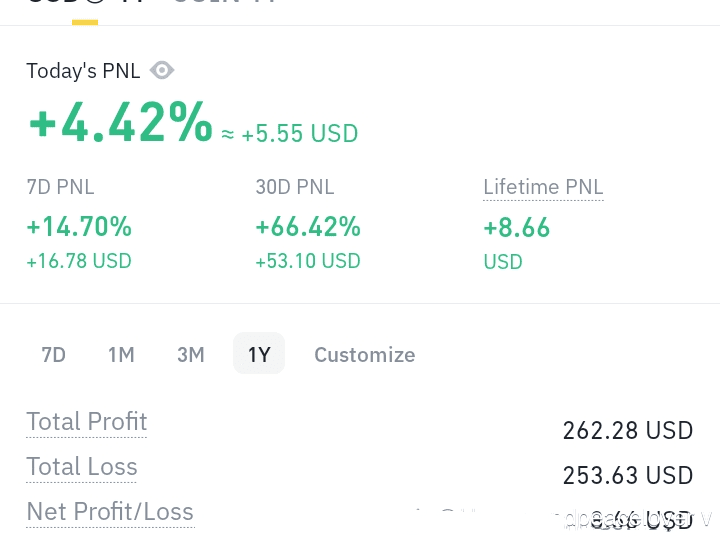Viewport: 720px width, 540px height.
Task: Click the 253.63 USD total loss value
Action: point(627,475)
